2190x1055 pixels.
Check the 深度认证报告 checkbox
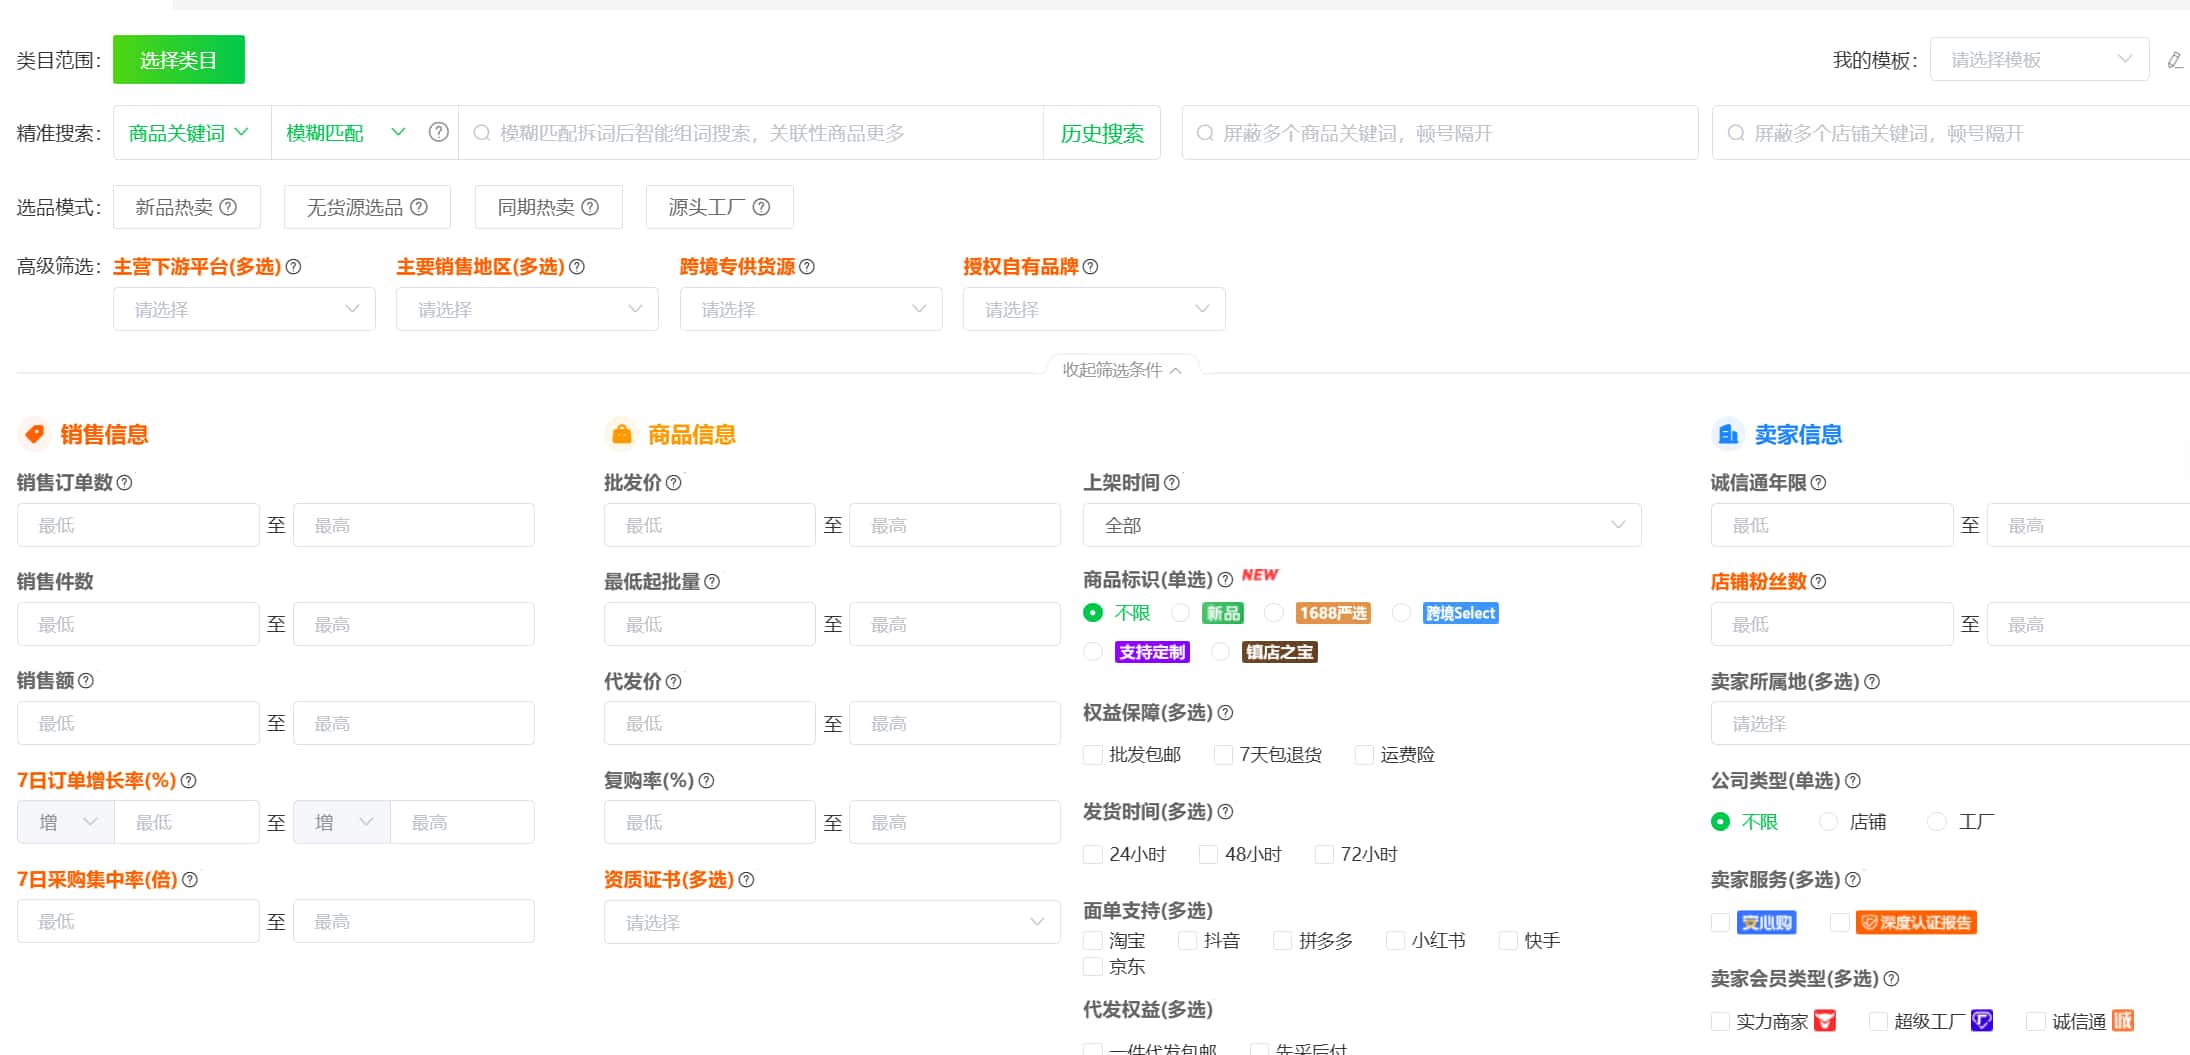[1840, 922]
